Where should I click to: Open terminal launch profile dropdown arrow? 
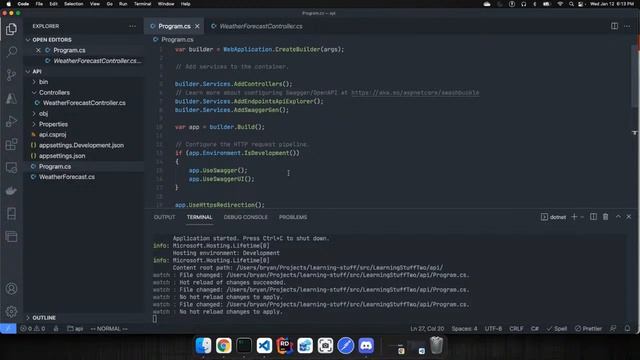click(582, 217)
